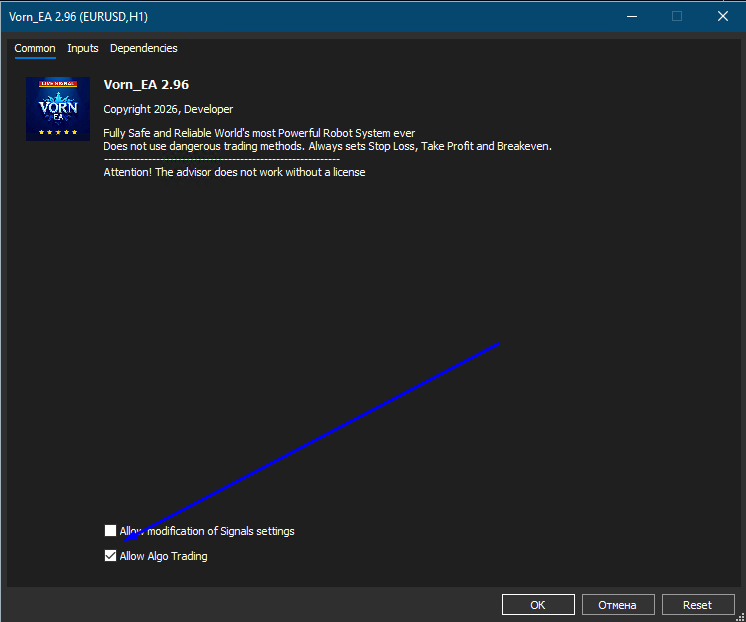This screenshot has height=622, width=746.
Task: Click the 'Allow Algo Trading' label text
Action: (x=163, y=556)
